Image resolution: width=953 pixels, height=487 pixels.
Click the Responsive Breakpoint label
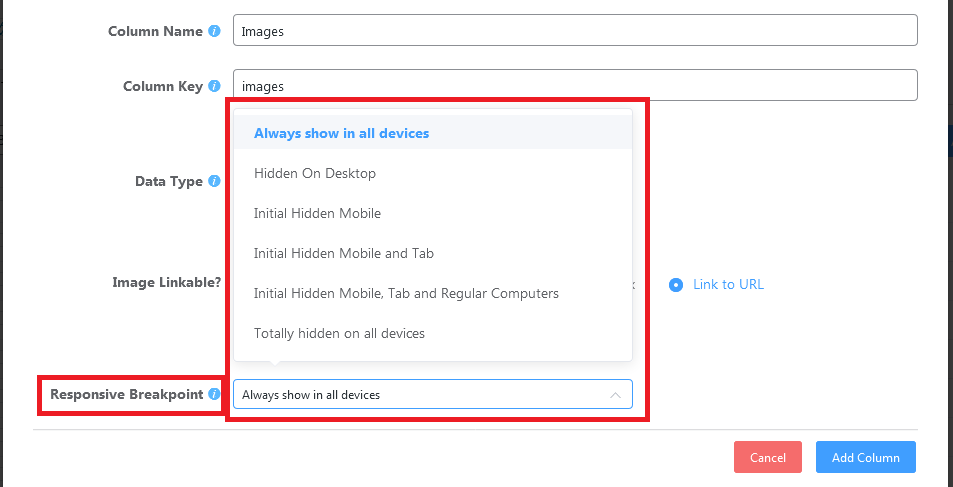tap(127, 395)
